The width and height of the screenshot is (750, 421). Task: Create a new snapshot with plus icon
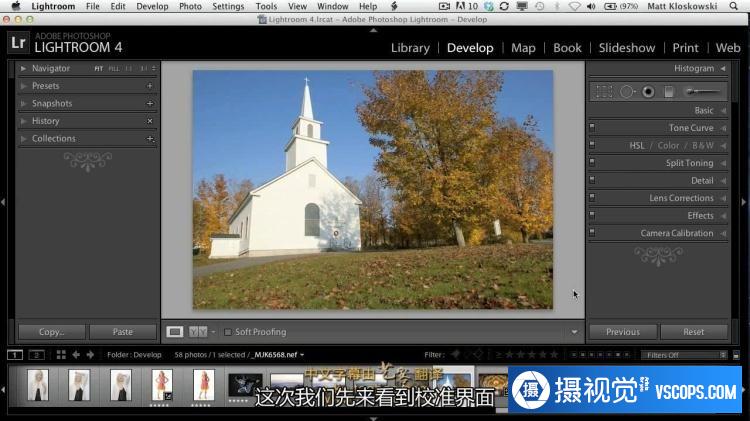click(150, 104)
